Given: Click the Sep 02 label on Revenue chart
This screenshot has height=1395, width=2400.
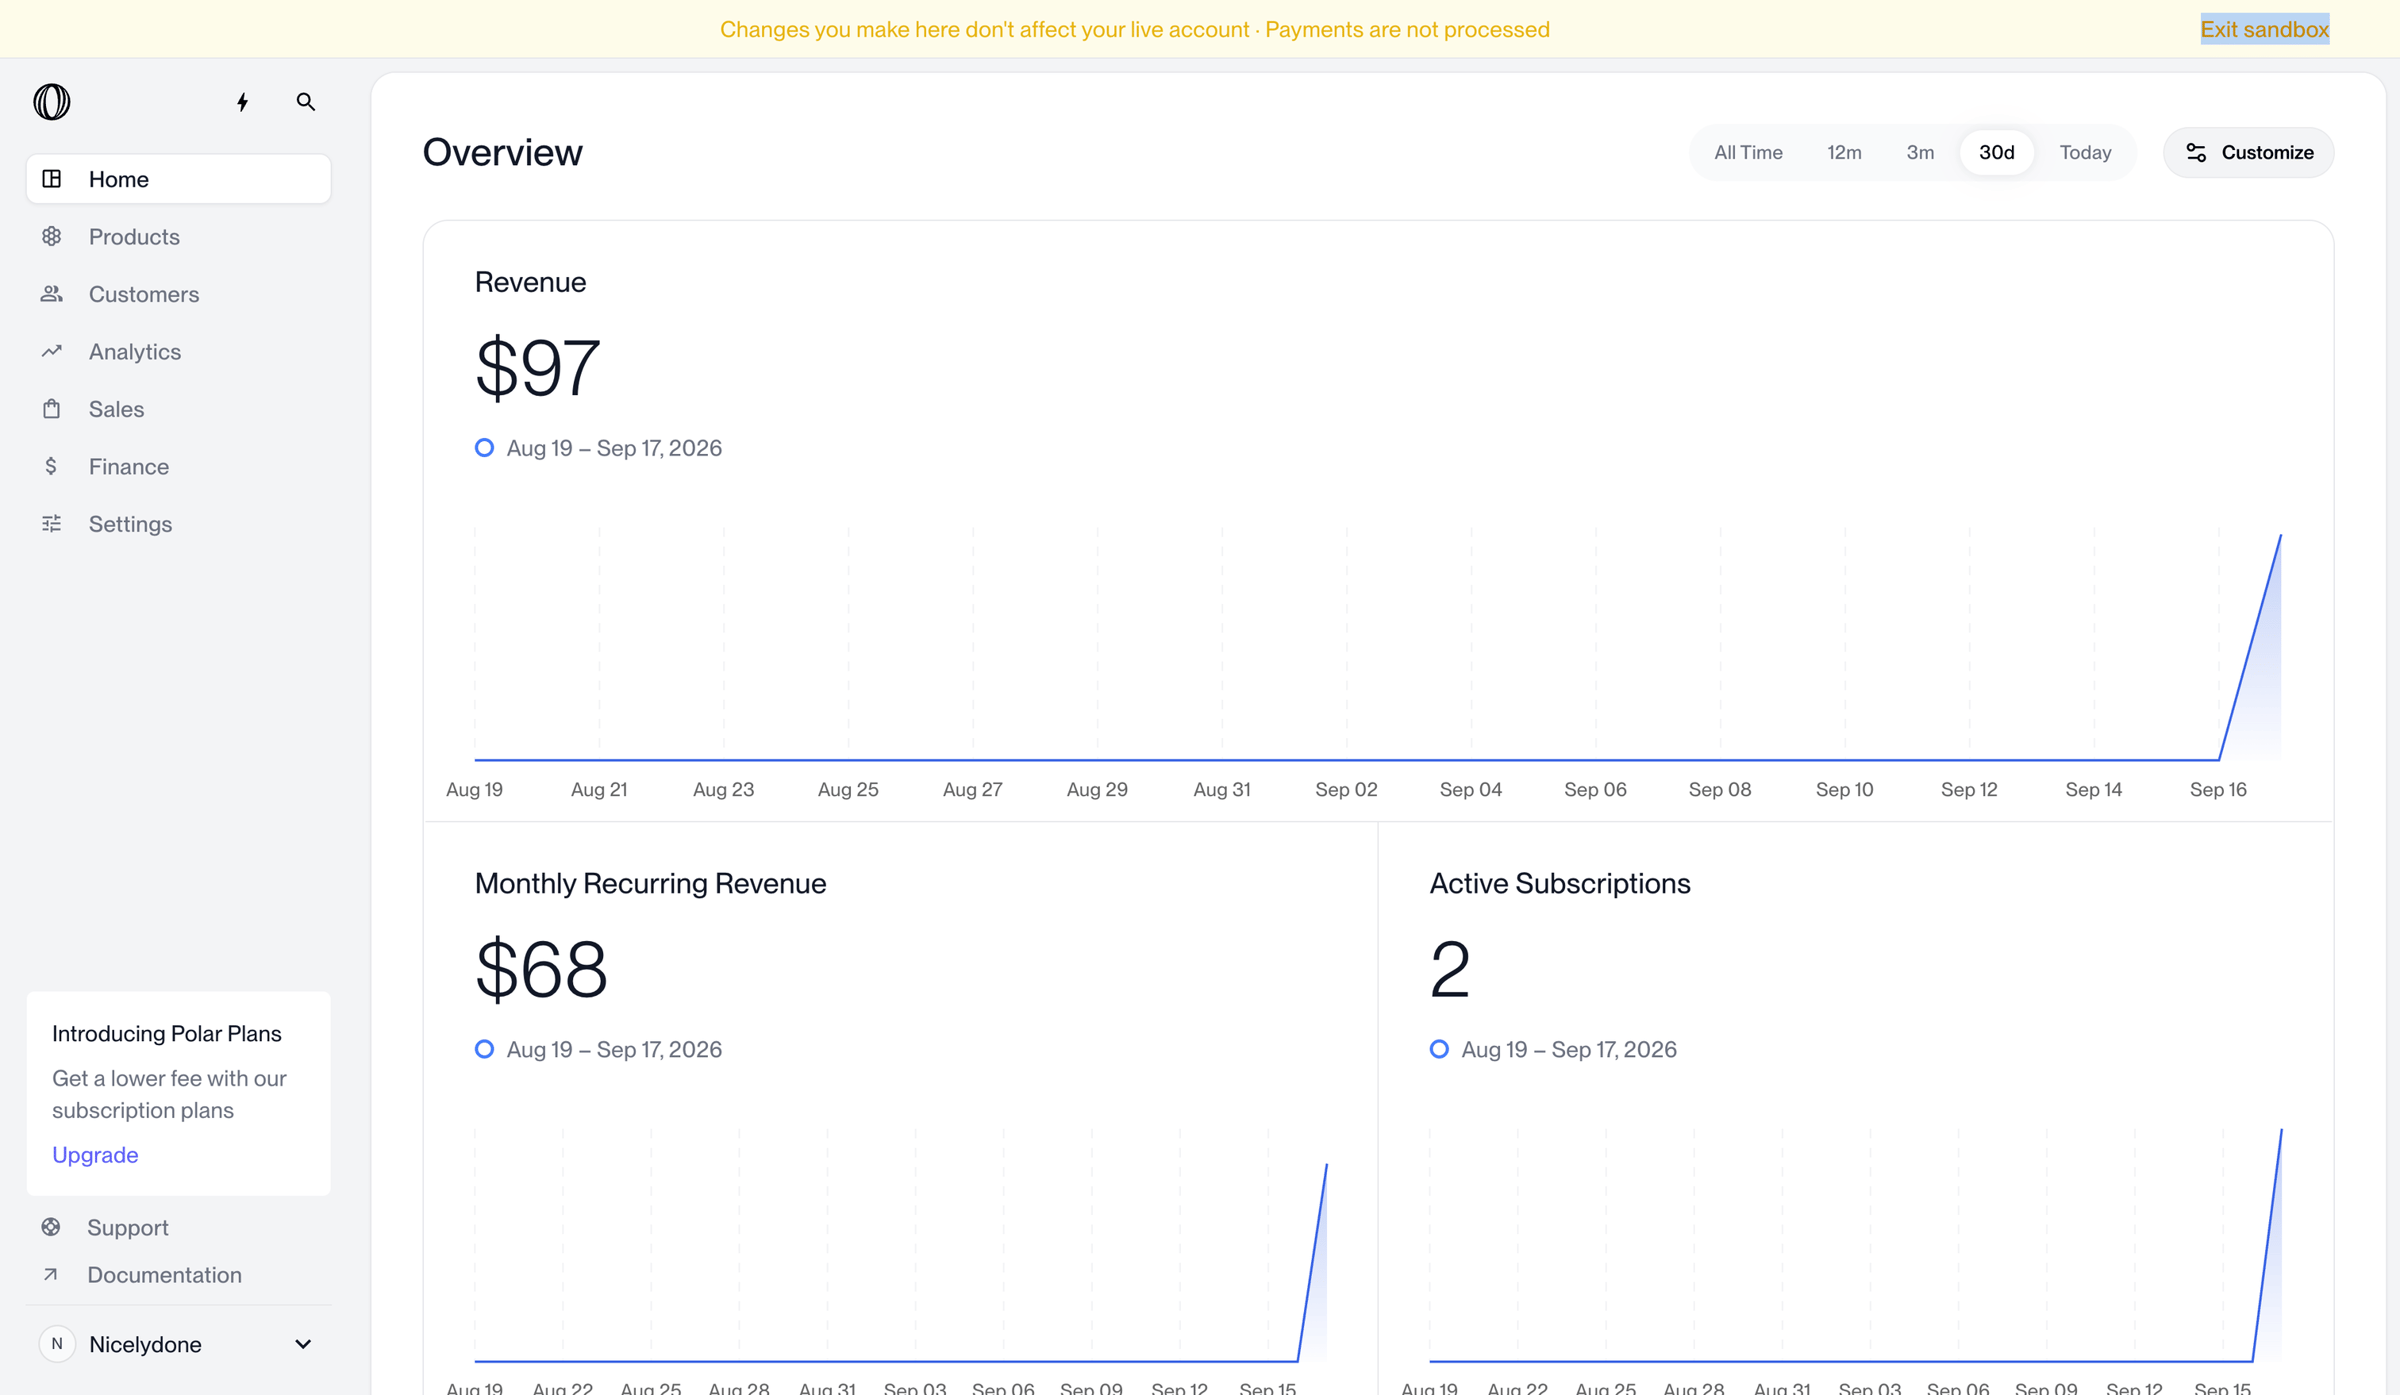Looking at the screenshot, I should [1346, 789].
